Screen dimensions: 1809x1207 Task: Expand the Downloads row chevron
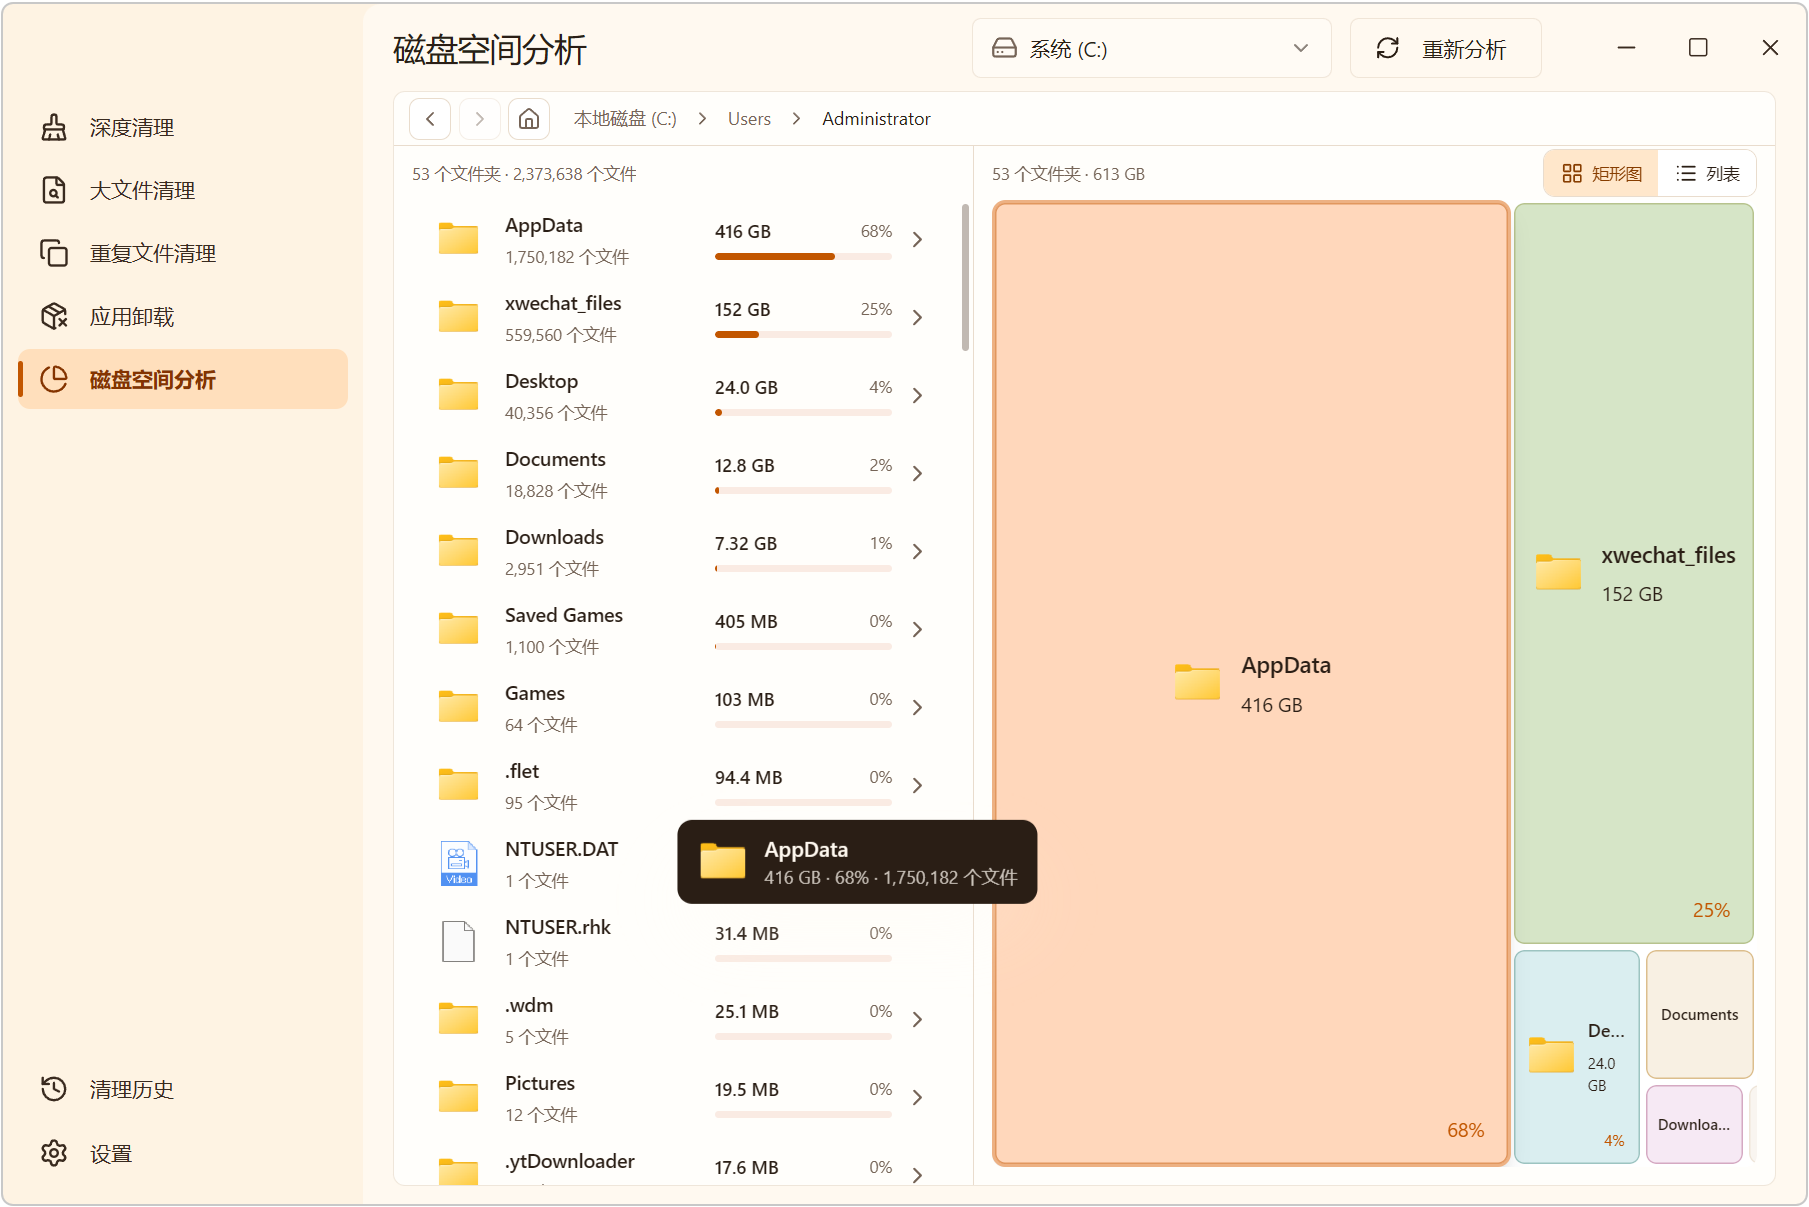[x=917, y=552]
